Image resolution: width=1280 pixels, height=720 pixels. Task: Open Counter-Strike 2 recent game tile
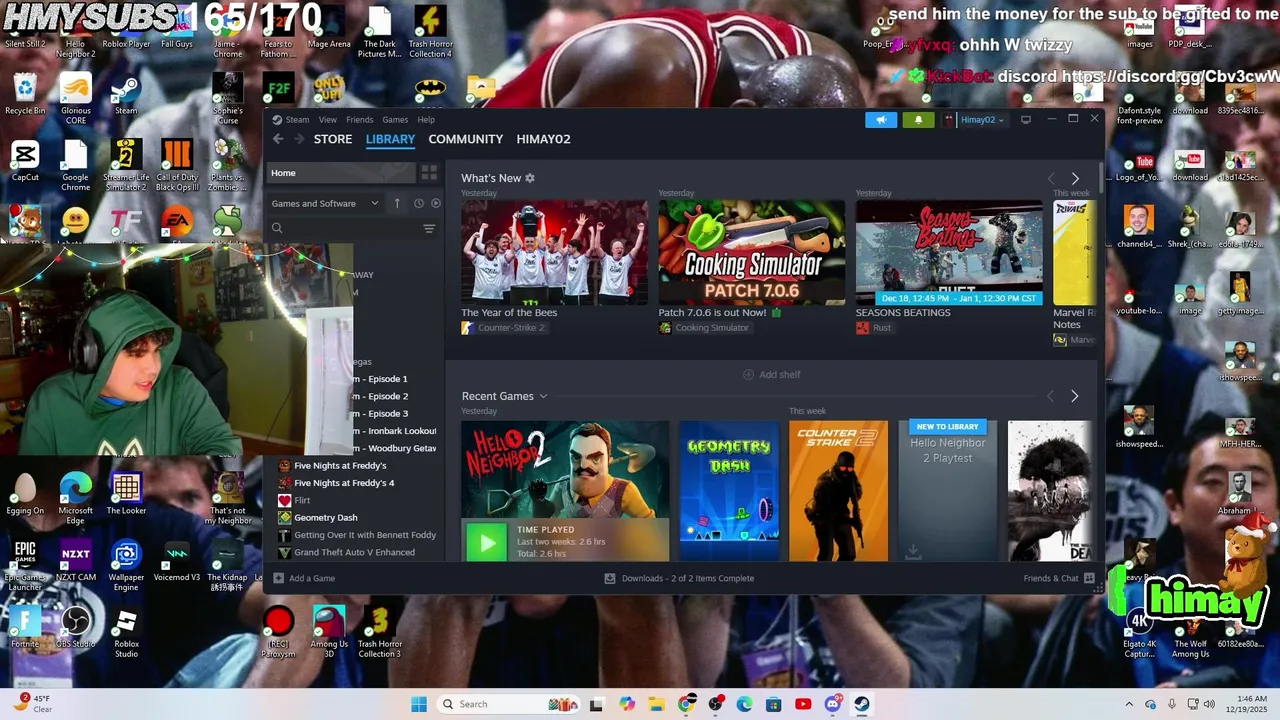[838, 490]
